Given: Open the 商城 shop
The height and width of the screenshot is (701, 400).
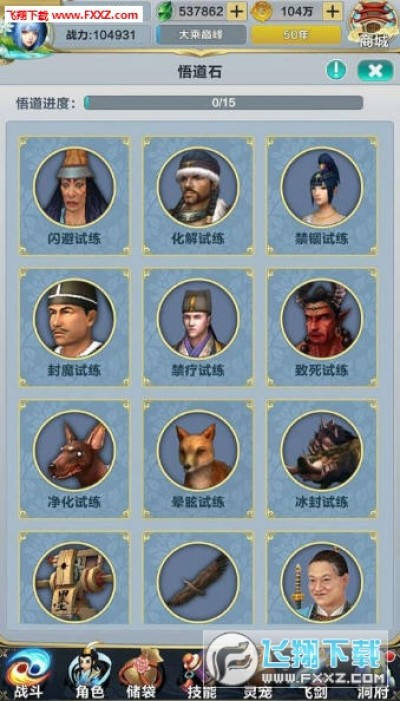Looking at the screenshot, I should [x=375, y=25].
